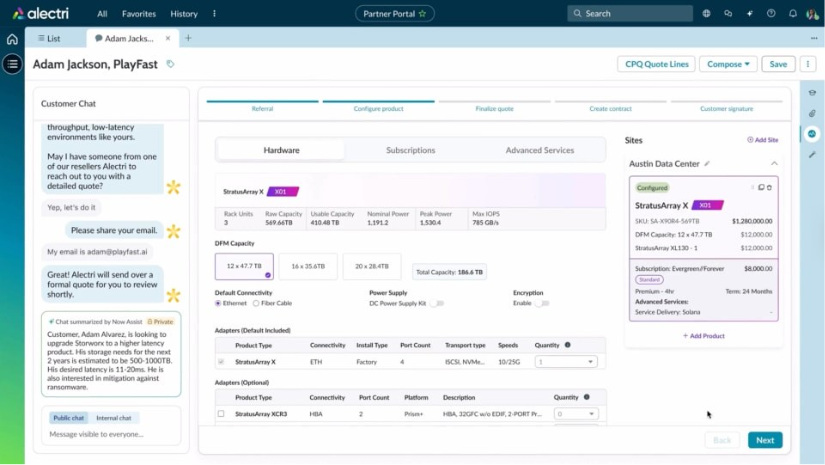Click the Search field
This screenshot has height=465, width=825.
click(x=630, y=14)
